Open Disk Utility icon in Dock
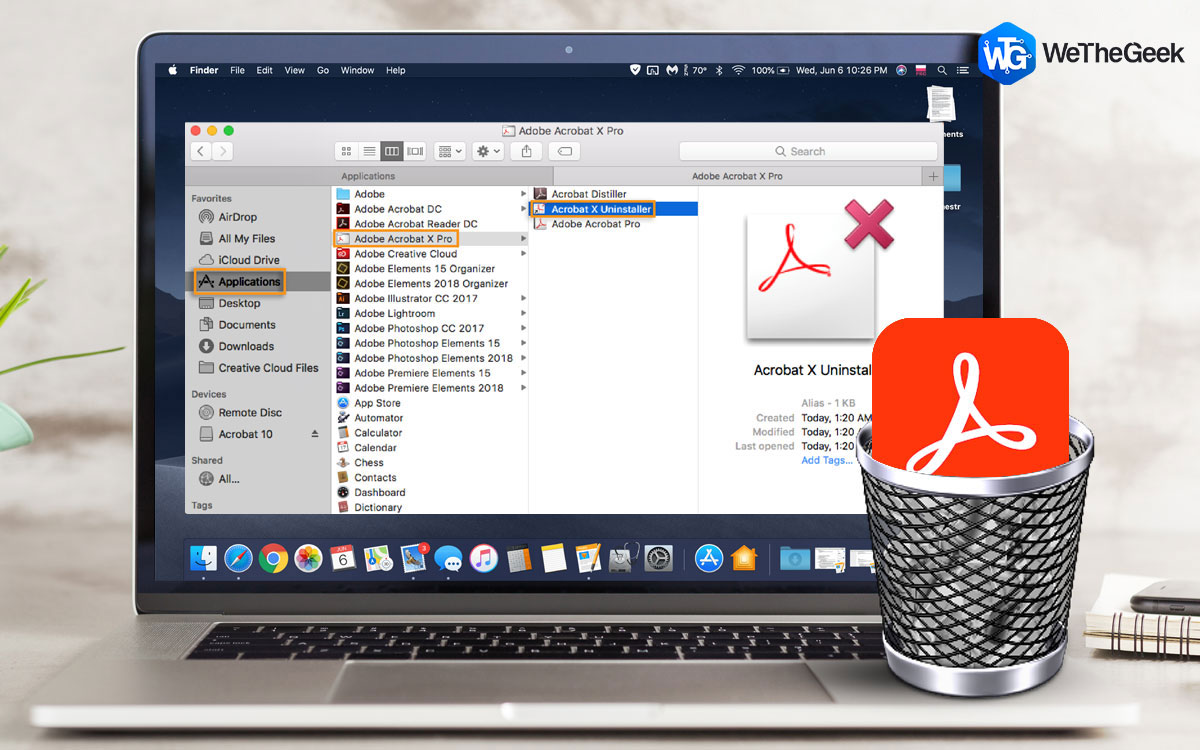This screenshot has height=750, width=1200. pos(623,558)
